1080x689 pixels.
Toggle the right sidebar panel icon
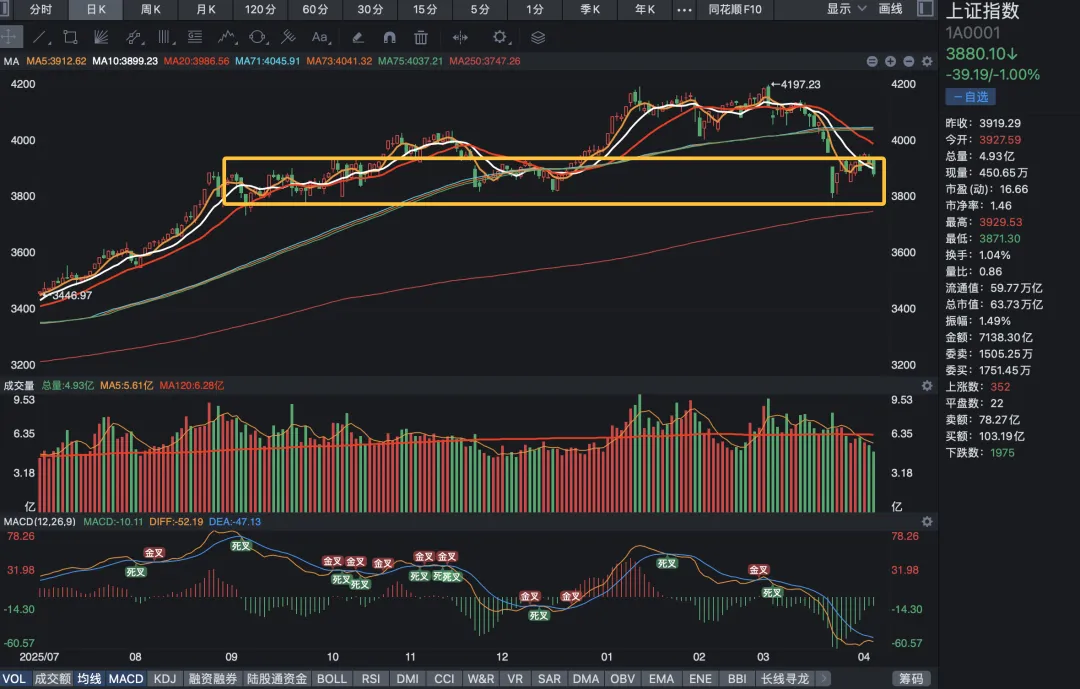(x=926, y=9)
